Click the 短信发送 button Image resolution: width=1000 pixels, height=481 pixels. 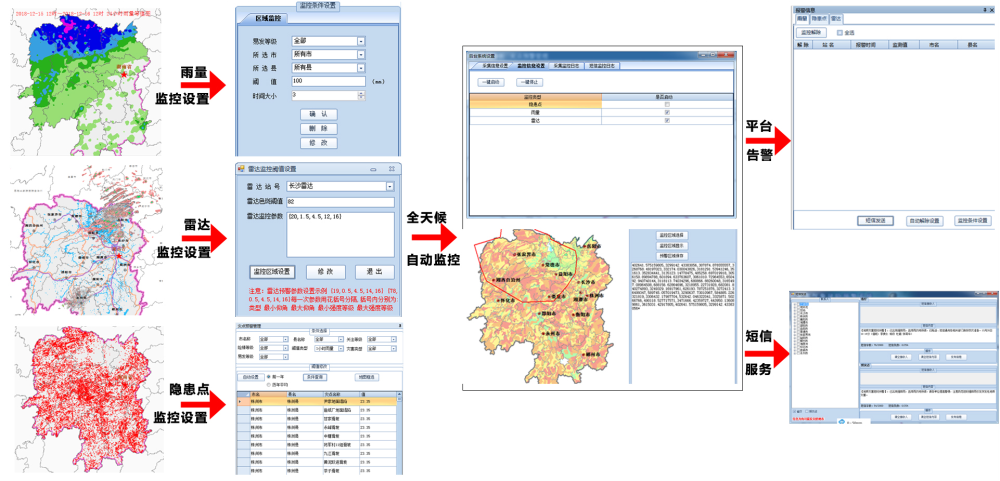[876, 220]
